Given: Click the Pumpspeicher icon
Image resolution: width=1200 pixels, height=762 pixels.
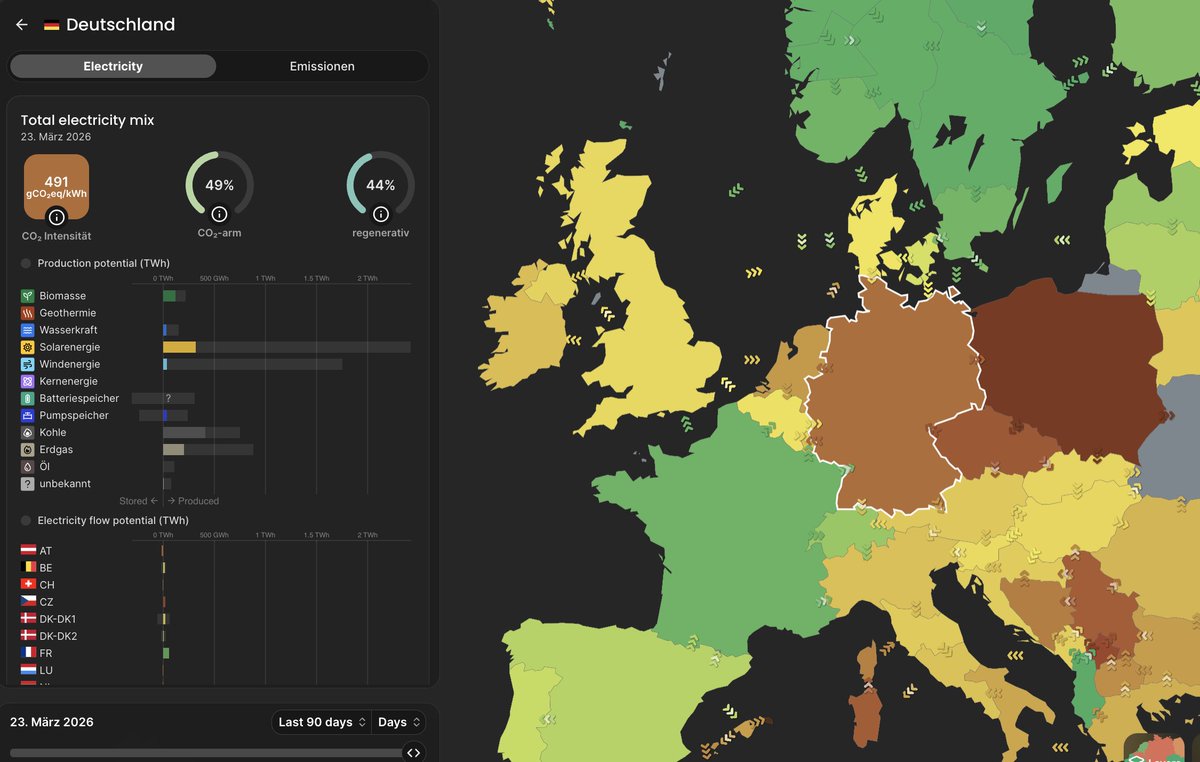Looking at the screenshot, I should [28, 415].
